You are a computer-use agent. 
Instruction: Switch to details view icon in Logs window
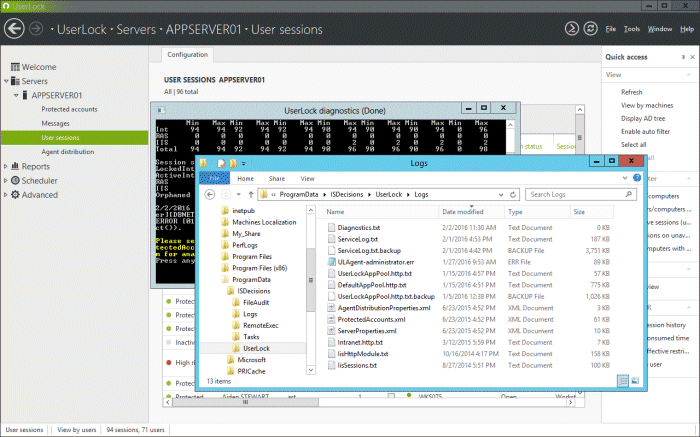[622, 381]
